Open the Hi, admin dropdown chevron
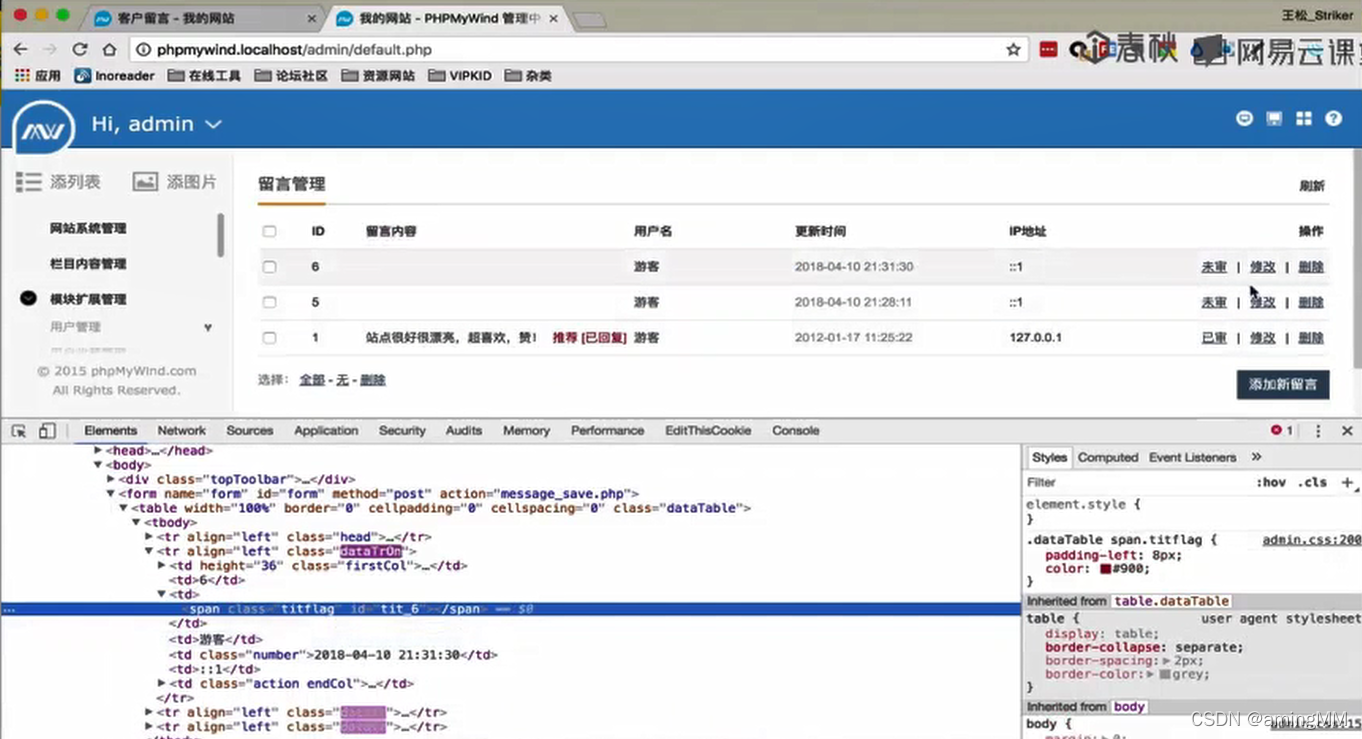The image size is (1362, 739). (x=213, y=125)
